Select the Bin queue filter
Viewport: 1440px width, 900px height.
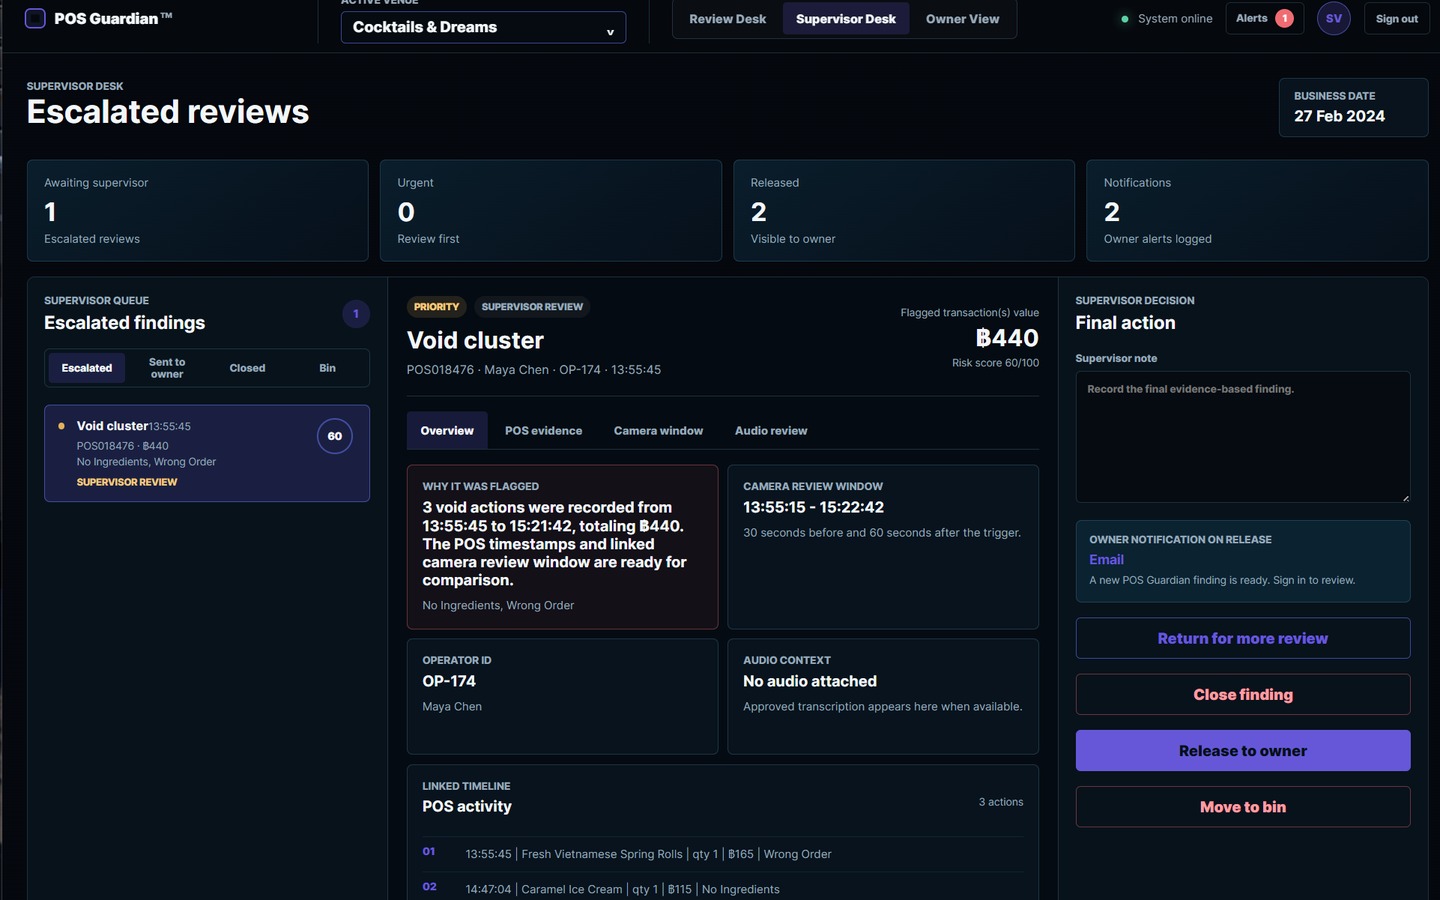pos(327,368)
